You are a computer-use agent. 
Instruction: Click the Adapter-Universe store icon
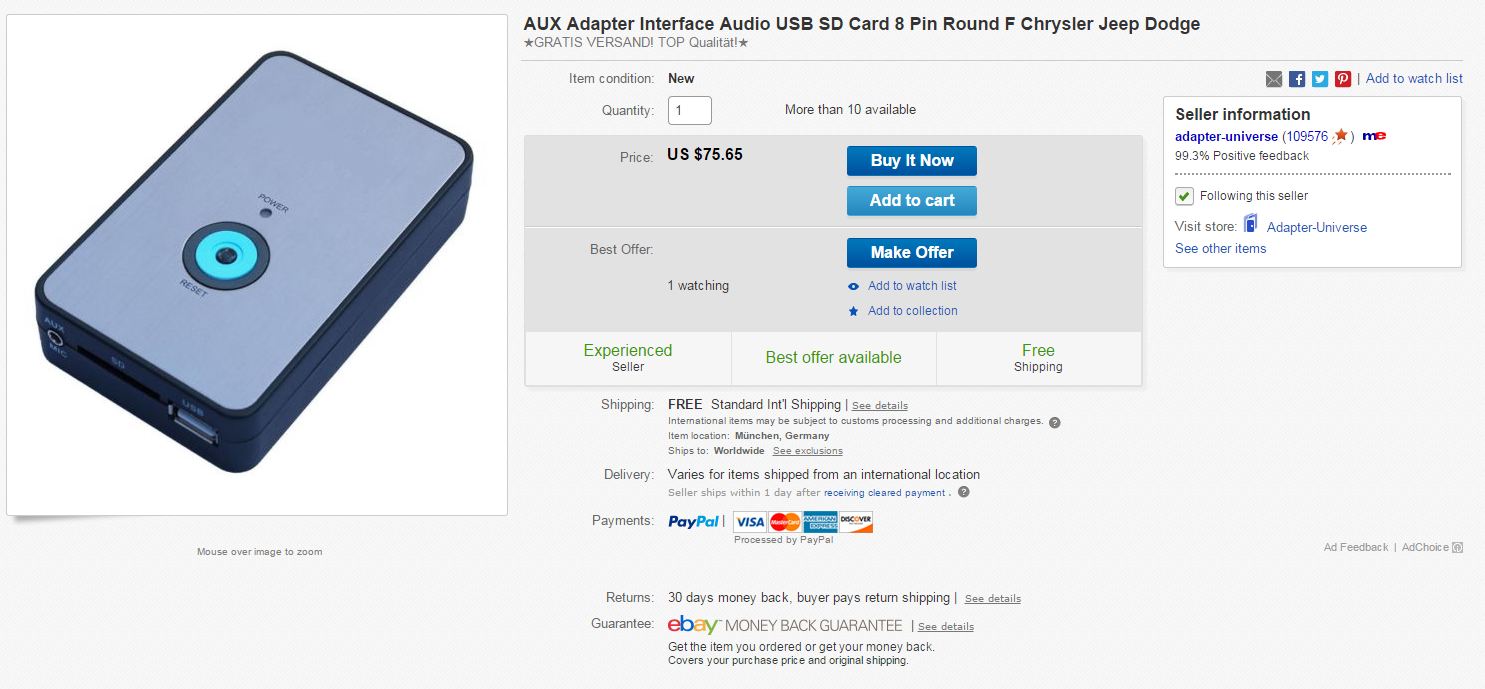tap(1250, 224)
